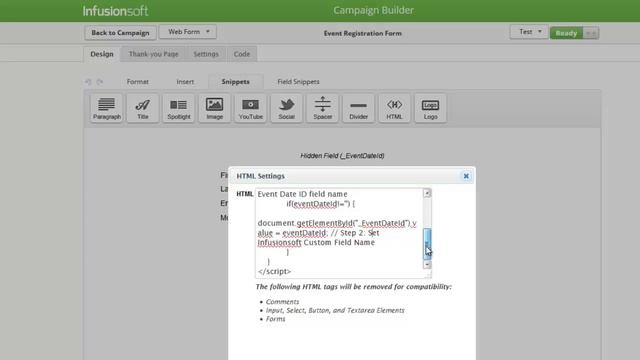The image size is (640, 360).
Task: Insert an HTML snippet
Action: click(394, 108)
